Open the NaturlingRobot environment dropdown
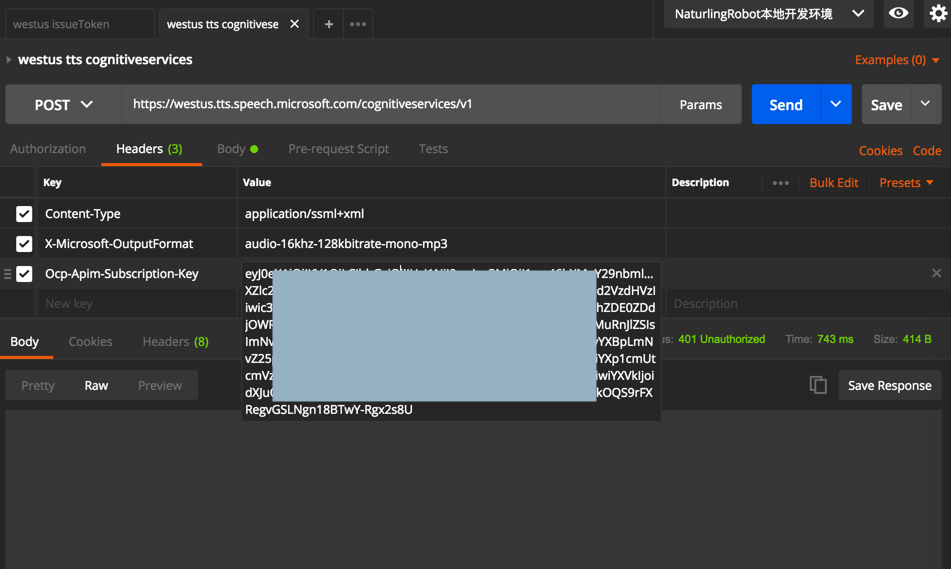This screenshot has height=569, width=951. coord(767,14)
